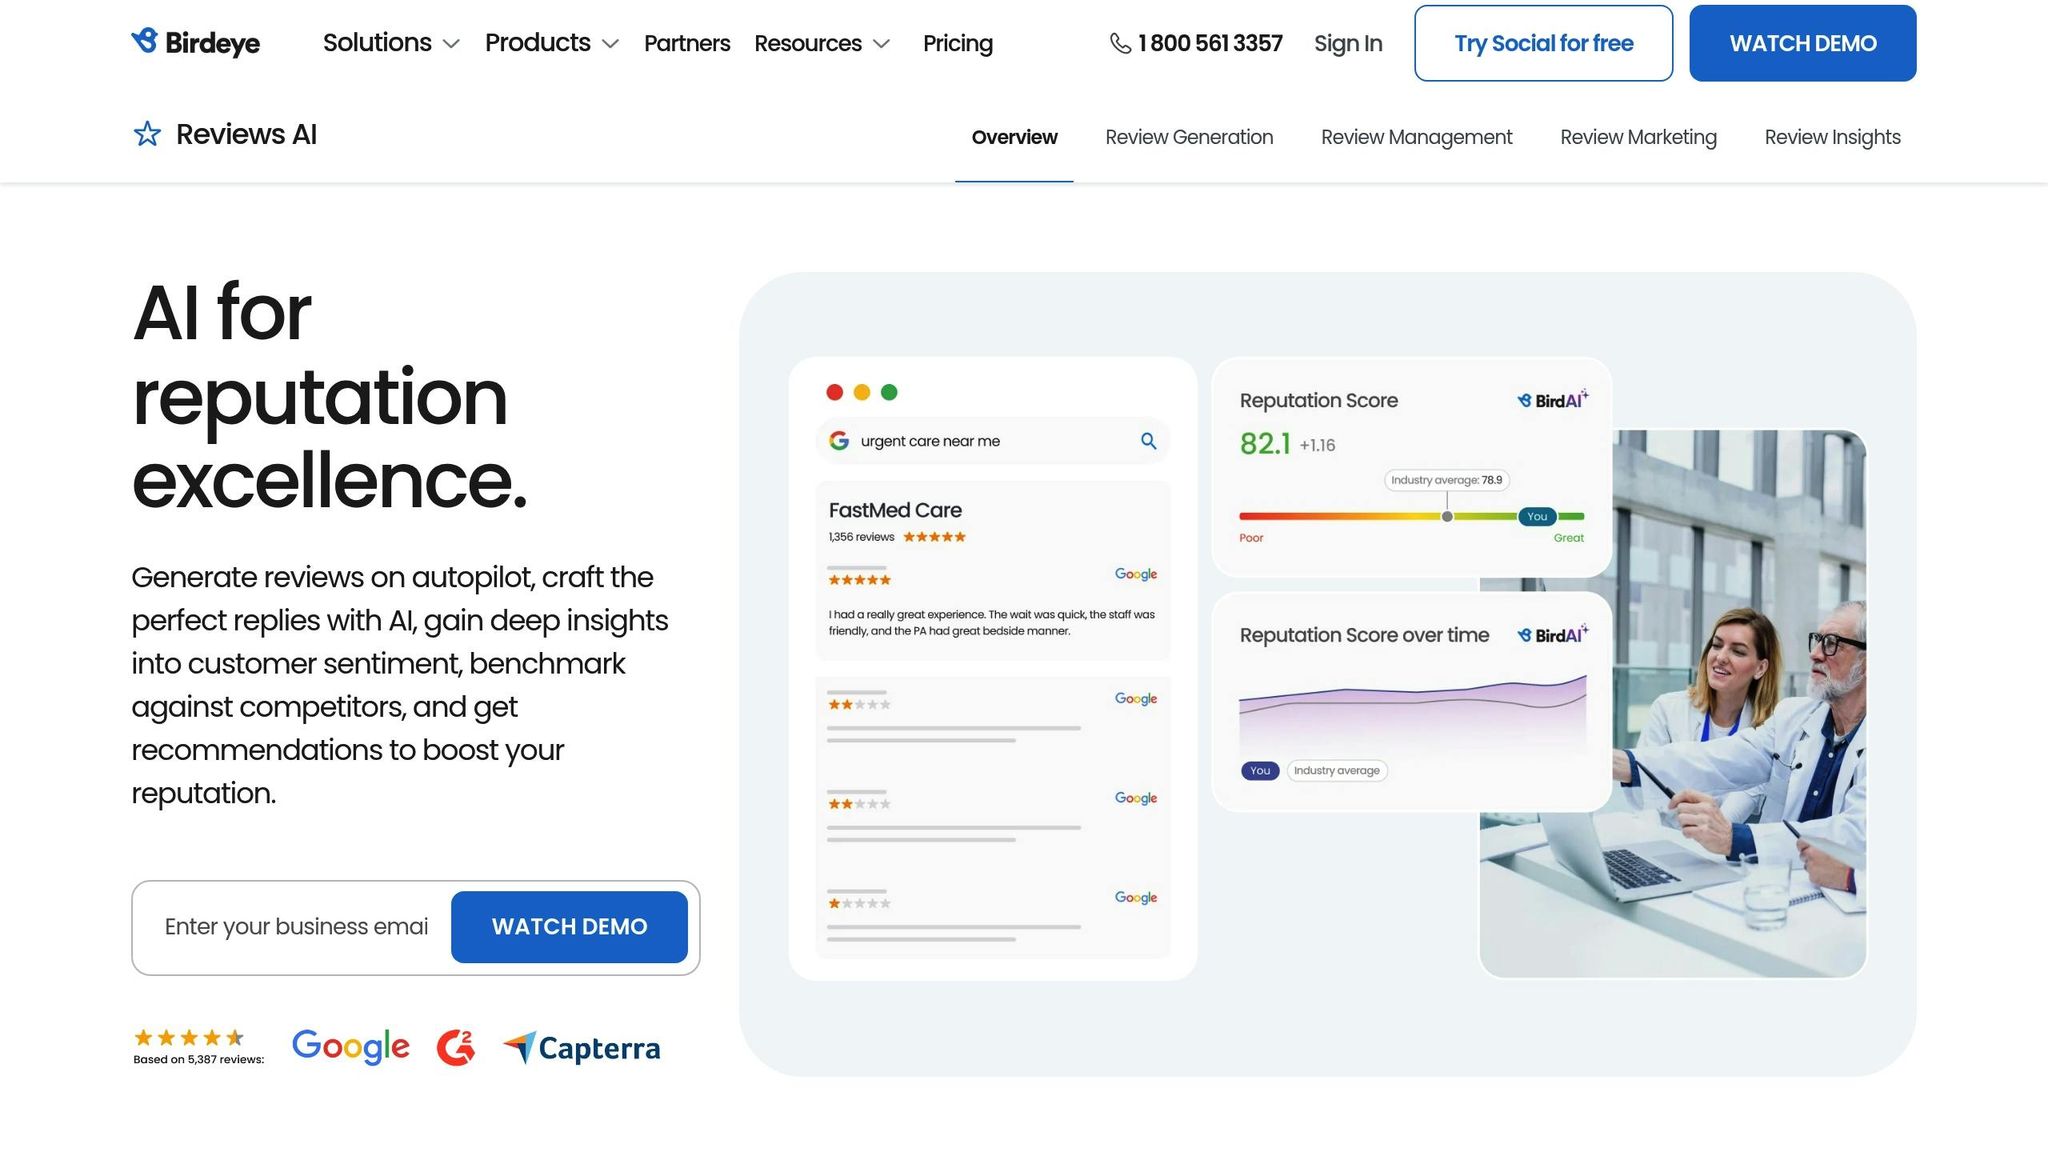Screen dimensions: 2048x1152
Task: Click the Birdeye logo in the header
Action: 196,43
